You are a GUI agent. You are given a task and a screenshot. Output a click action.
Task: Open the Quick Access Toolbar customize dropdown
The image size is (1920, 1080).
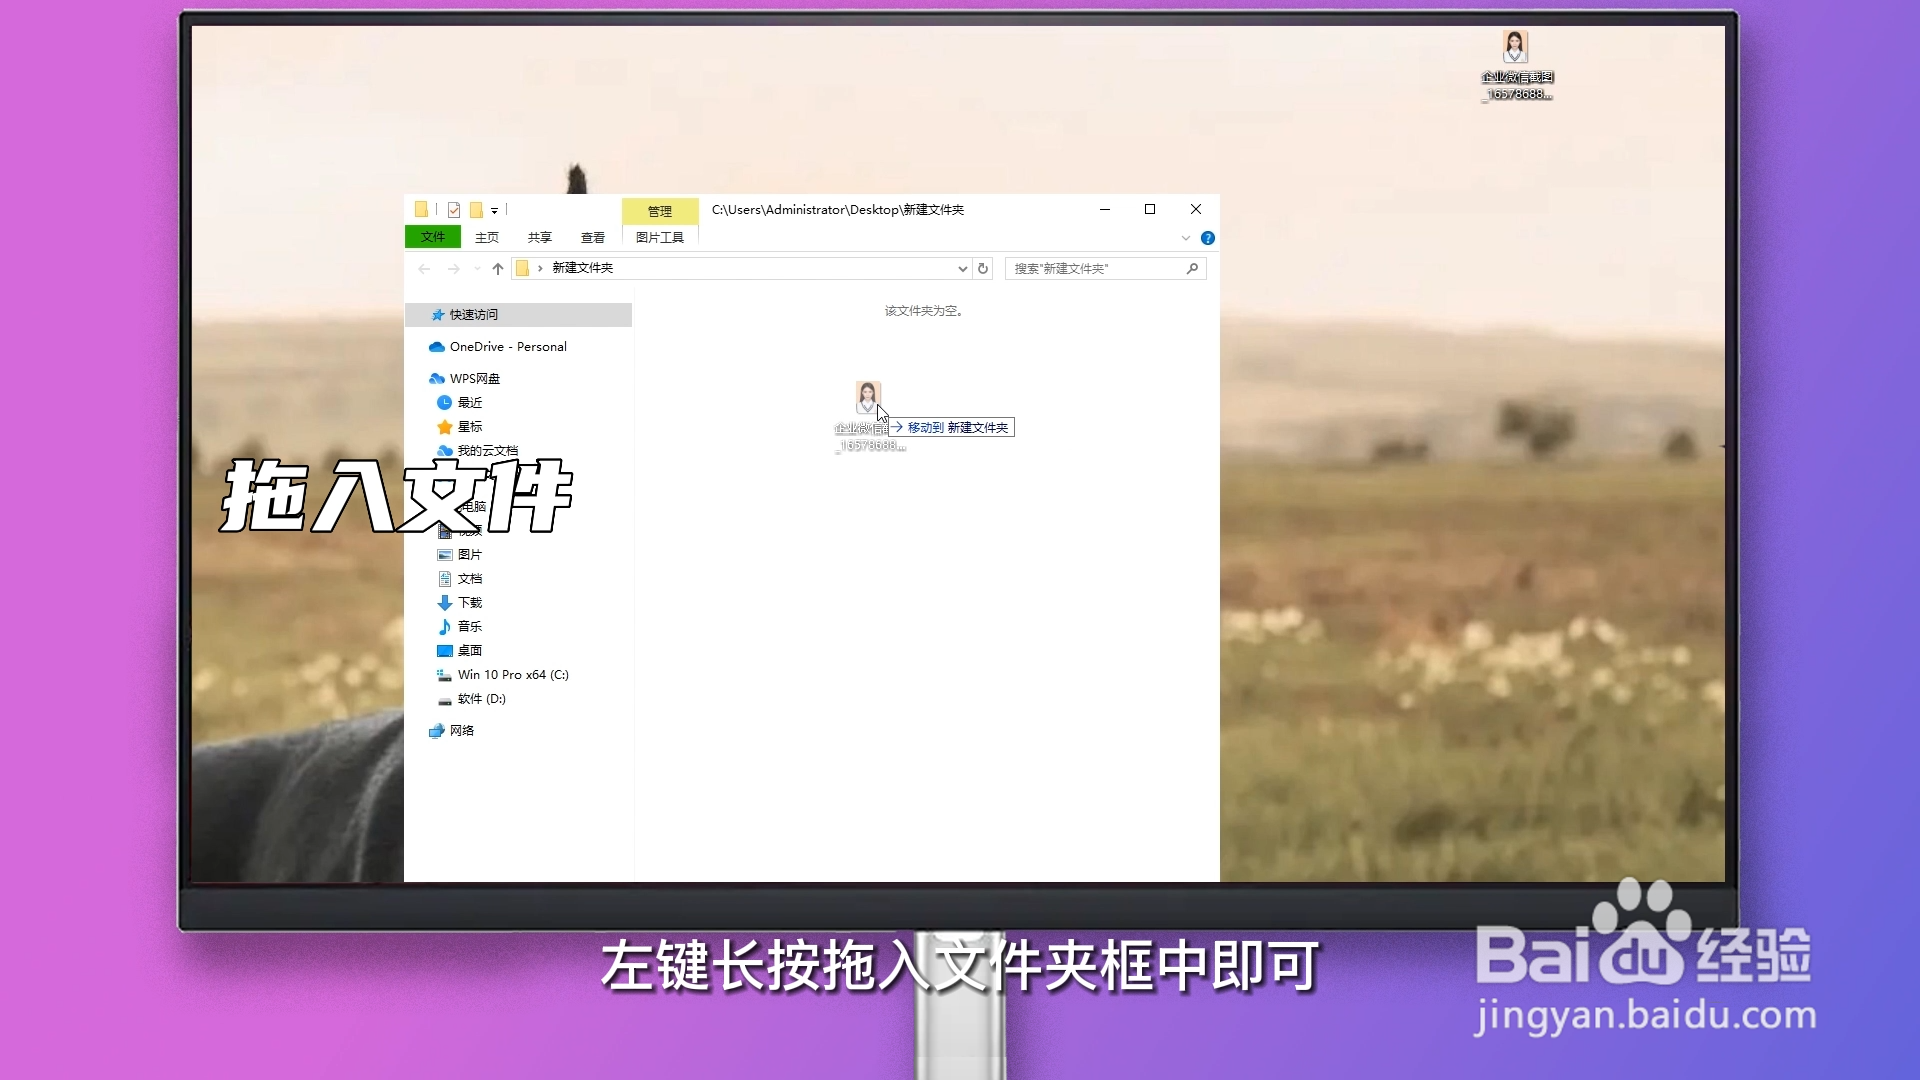[495, 210]
